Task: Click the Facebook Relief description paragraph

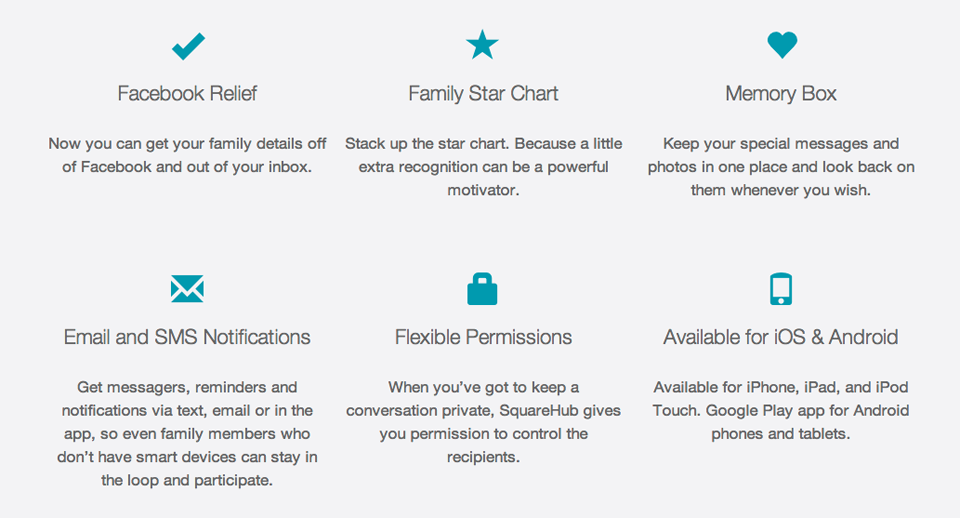Action: (187, 155)
